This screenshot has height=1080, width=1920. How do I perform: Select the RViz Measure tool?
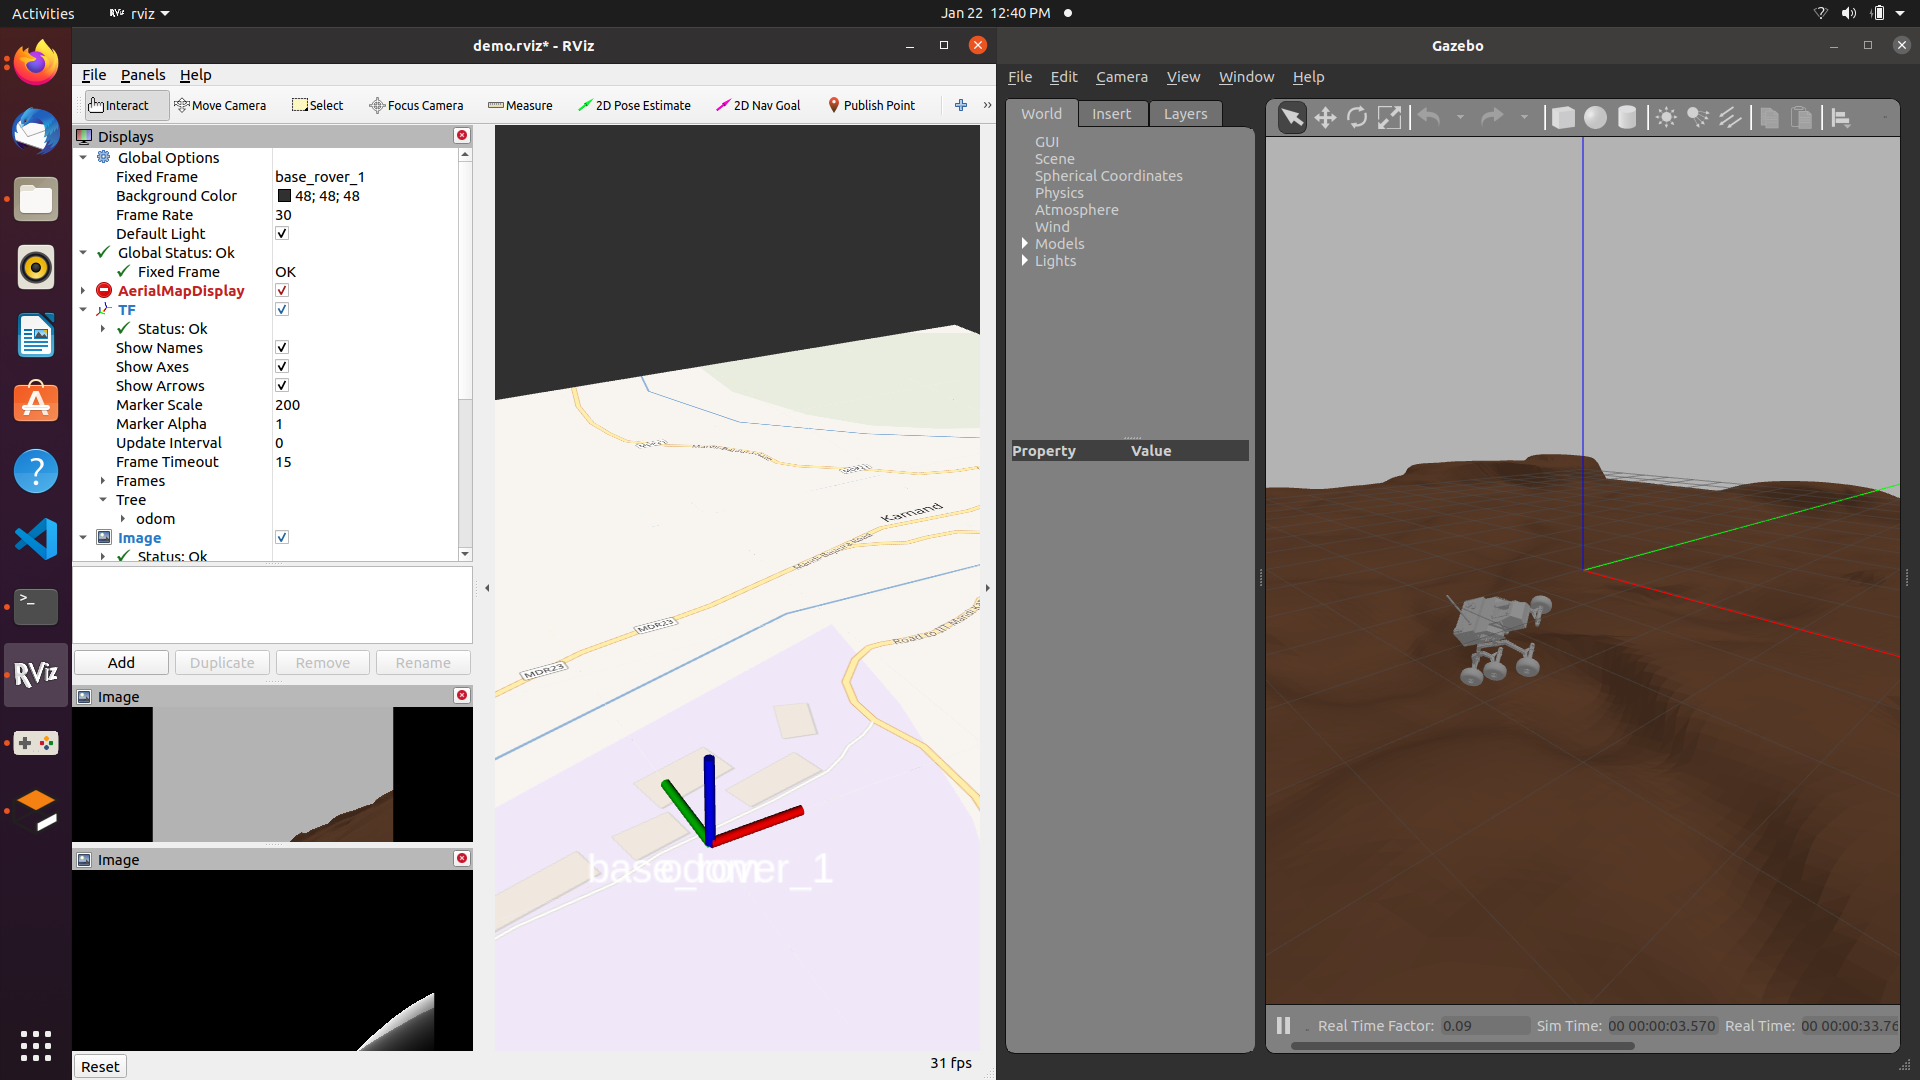pyautogui.click(x=520, y=106)
